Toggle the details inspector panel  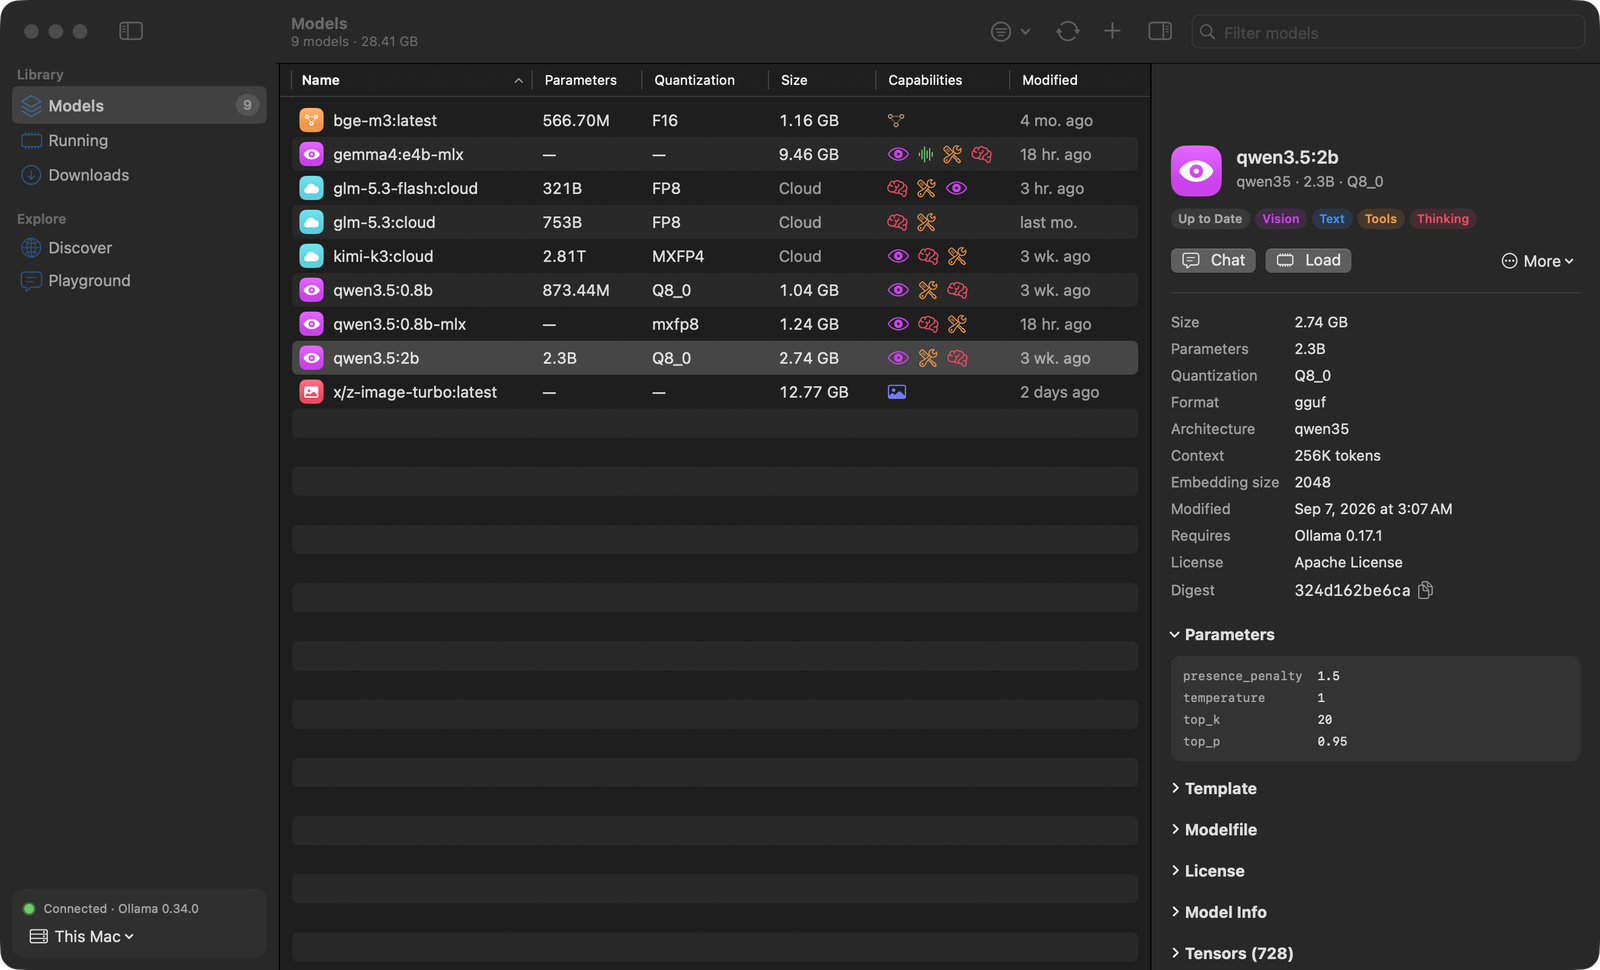(1160, 32)
